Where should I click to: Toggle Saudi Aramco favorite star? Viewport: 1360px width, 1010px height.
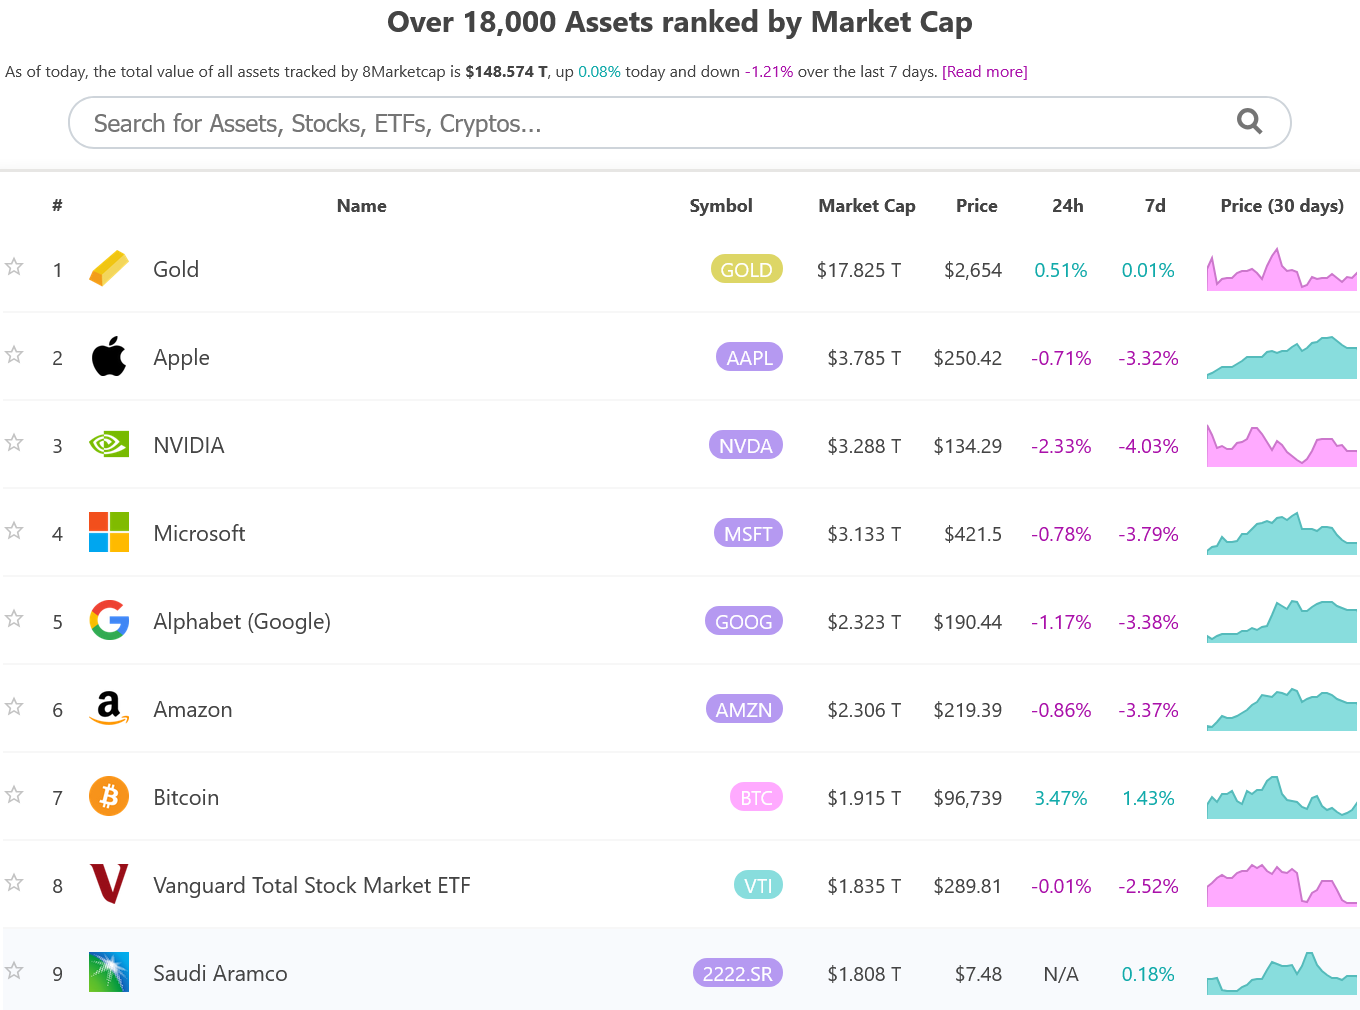click(x=14, y=971)
